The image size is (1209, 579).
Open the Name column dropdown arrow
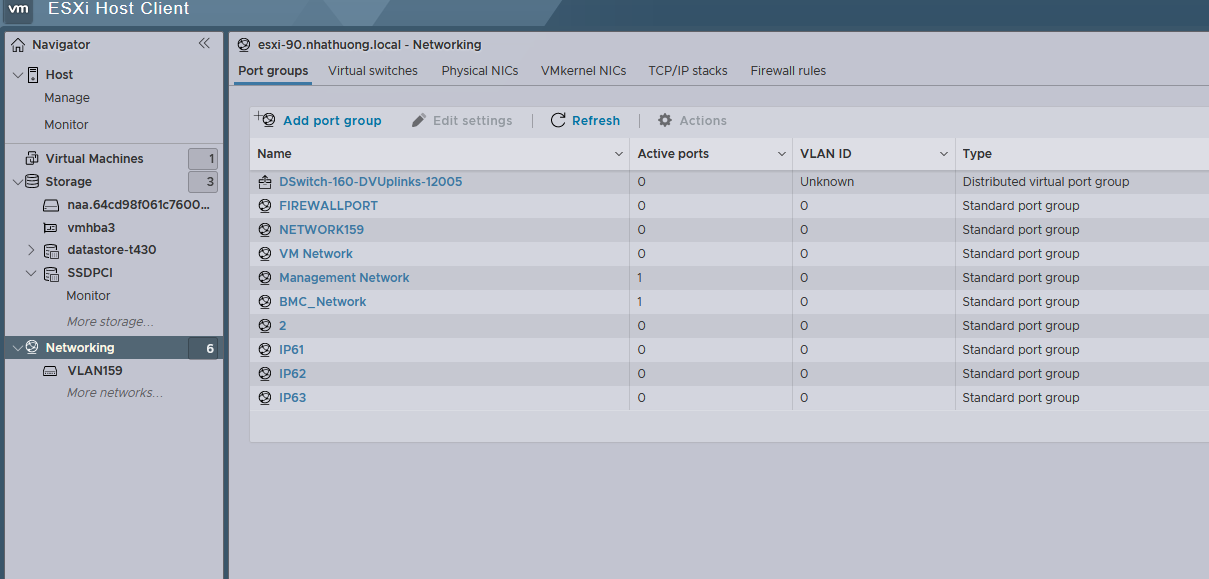pyautogui.click(x=619, y=154)
